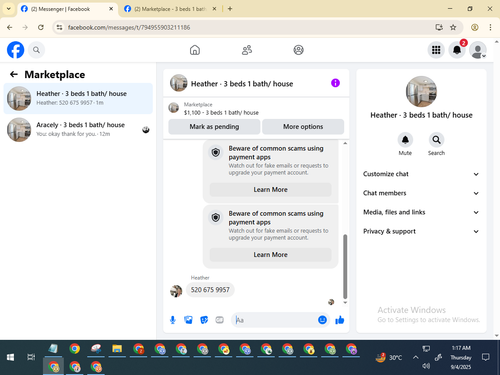Open the Friends icon in top navigation
This screenshot has height=375, width=500.
coord(247,50)
